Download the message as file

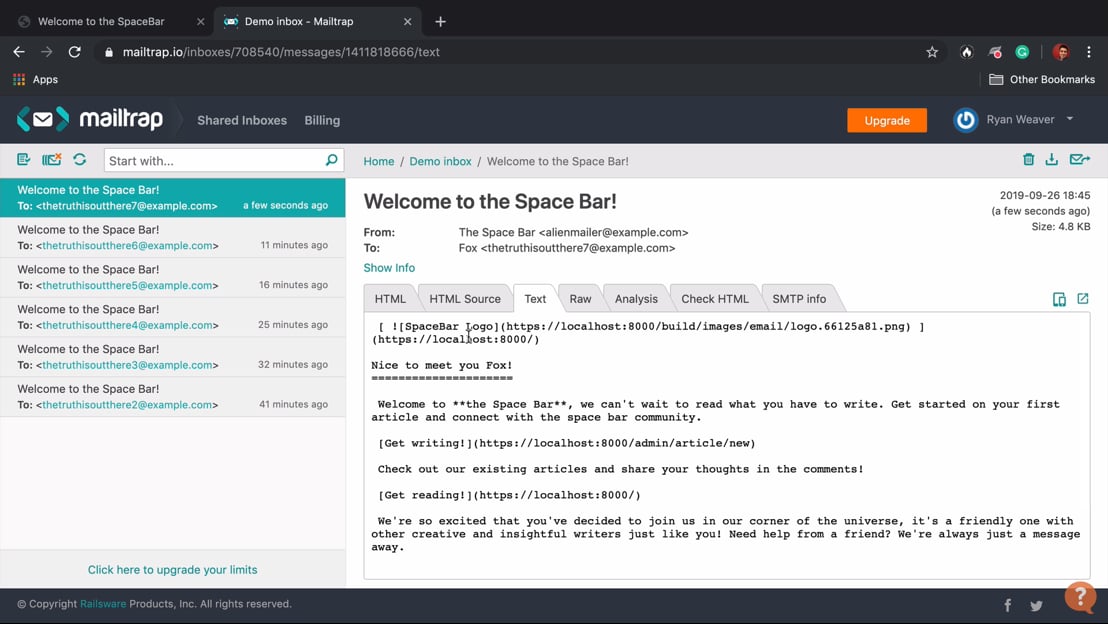[1051, 160]
